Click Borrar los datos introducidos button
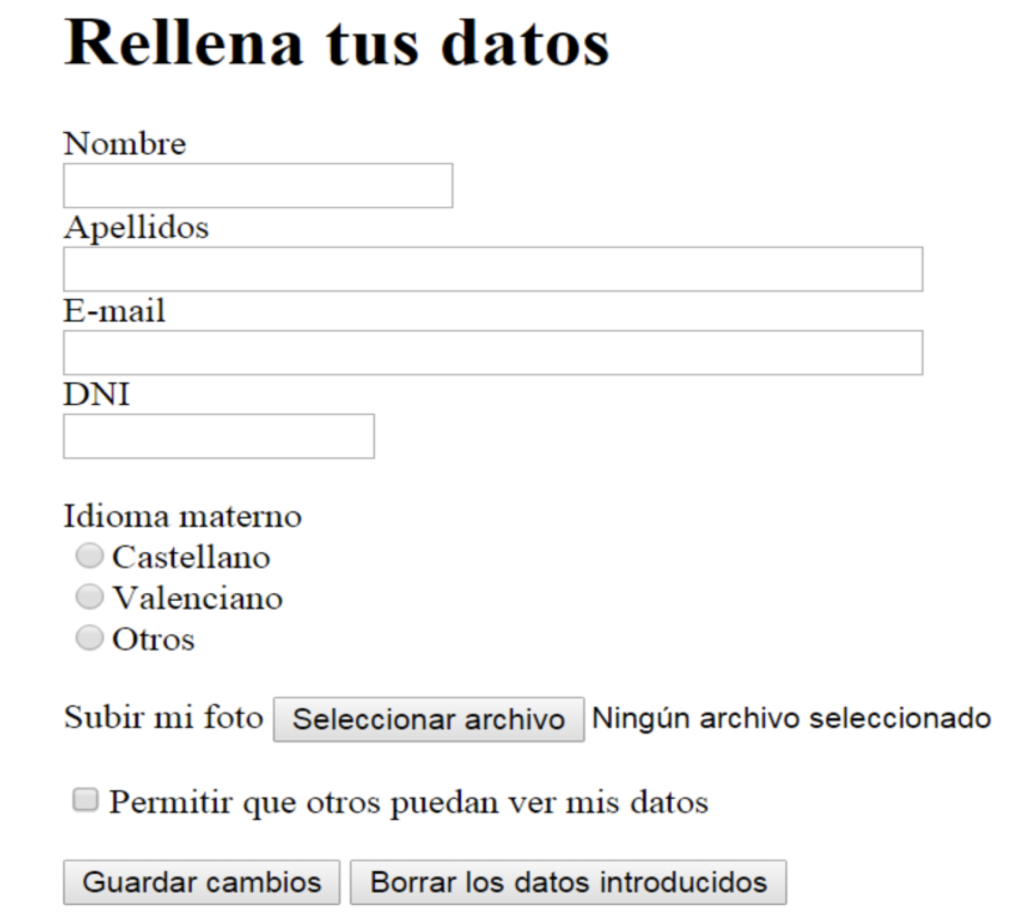Viewport: 1024px width, 919px height. pos(568,882)
